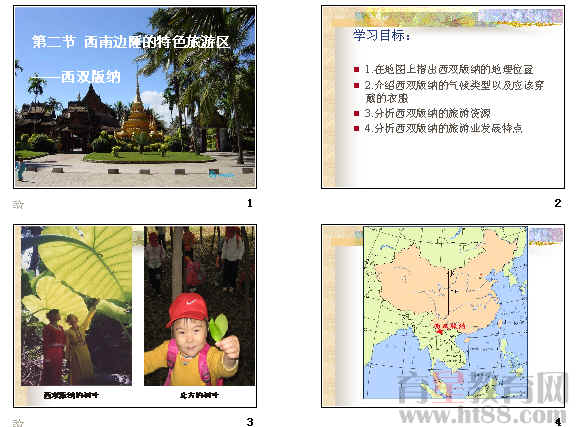This screenshot has height=427, width=584.
Task: Open slide 4 China map thumbnail
Action: coord(443,316)
